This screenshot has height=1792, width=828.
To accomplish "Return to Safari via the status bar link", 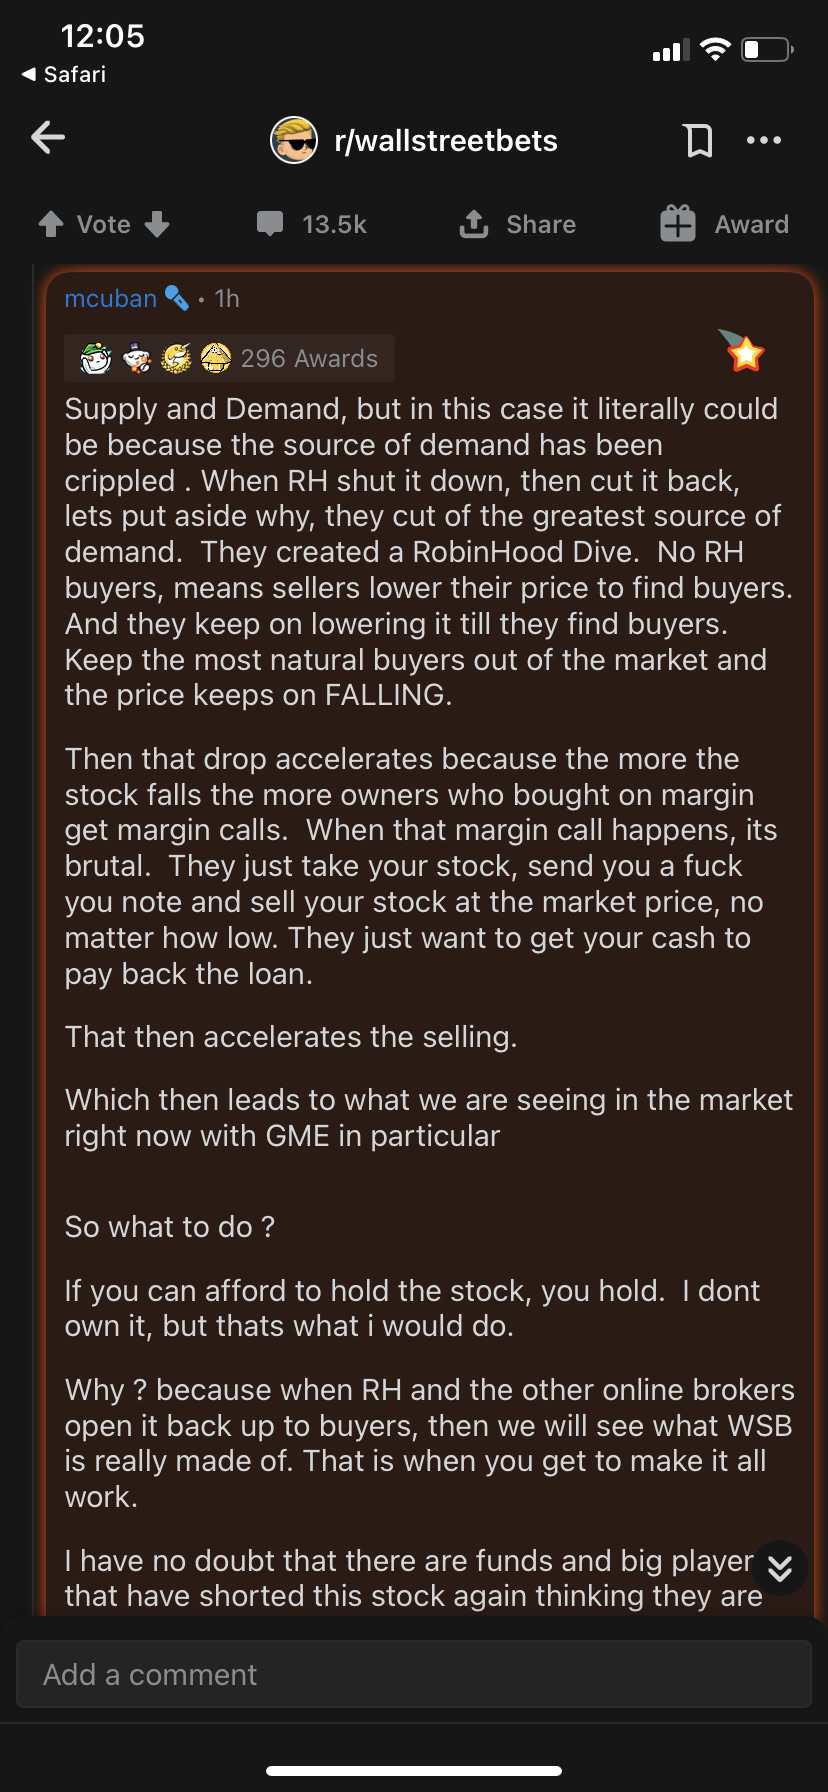I will pyautogui.click(x=64, y=75).
